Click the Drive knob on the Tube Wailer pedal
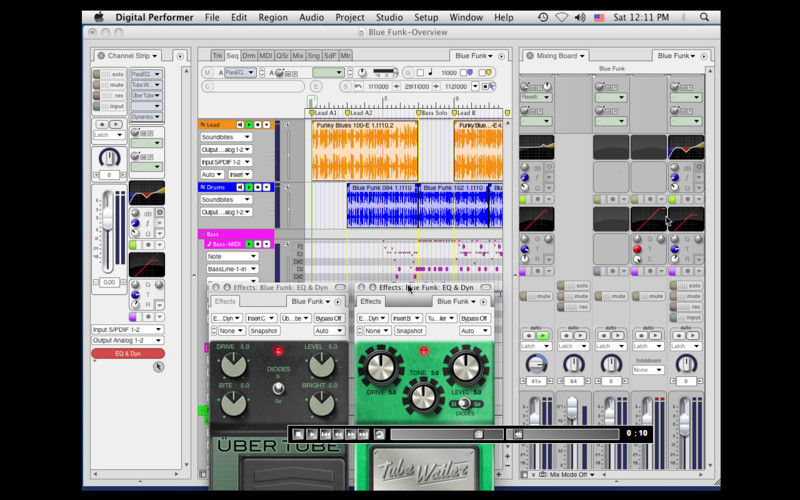Image resolution: width=800 pixels, height=500 pixels. point(381,367)
